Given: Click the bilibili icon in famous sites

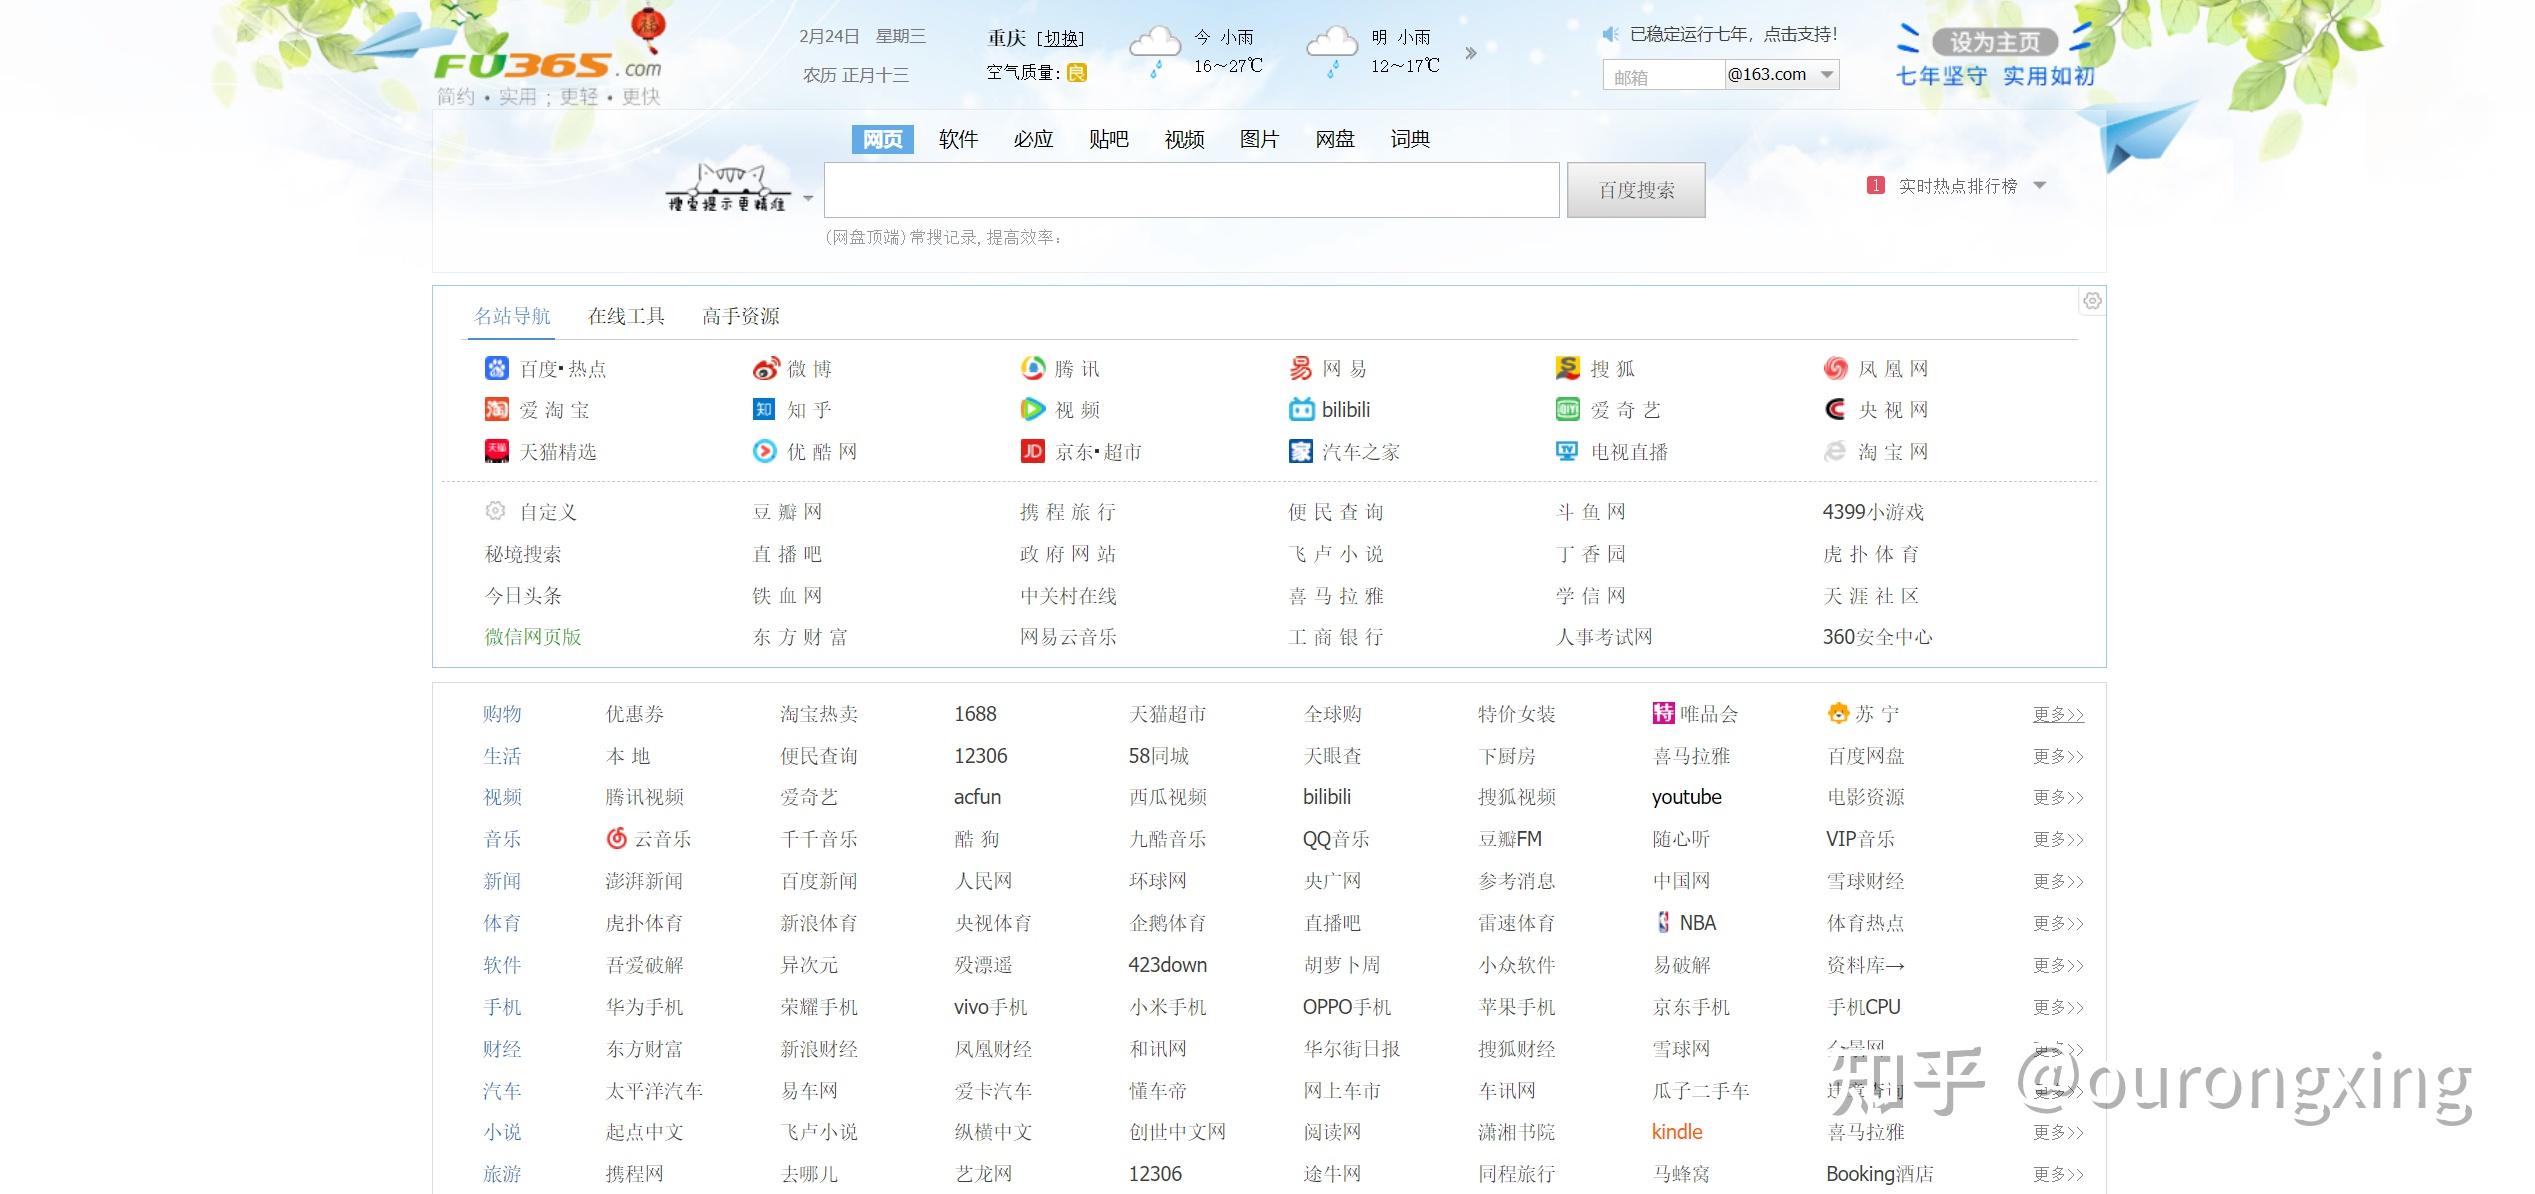Looking at the screenshot, I should point(1301,409).
